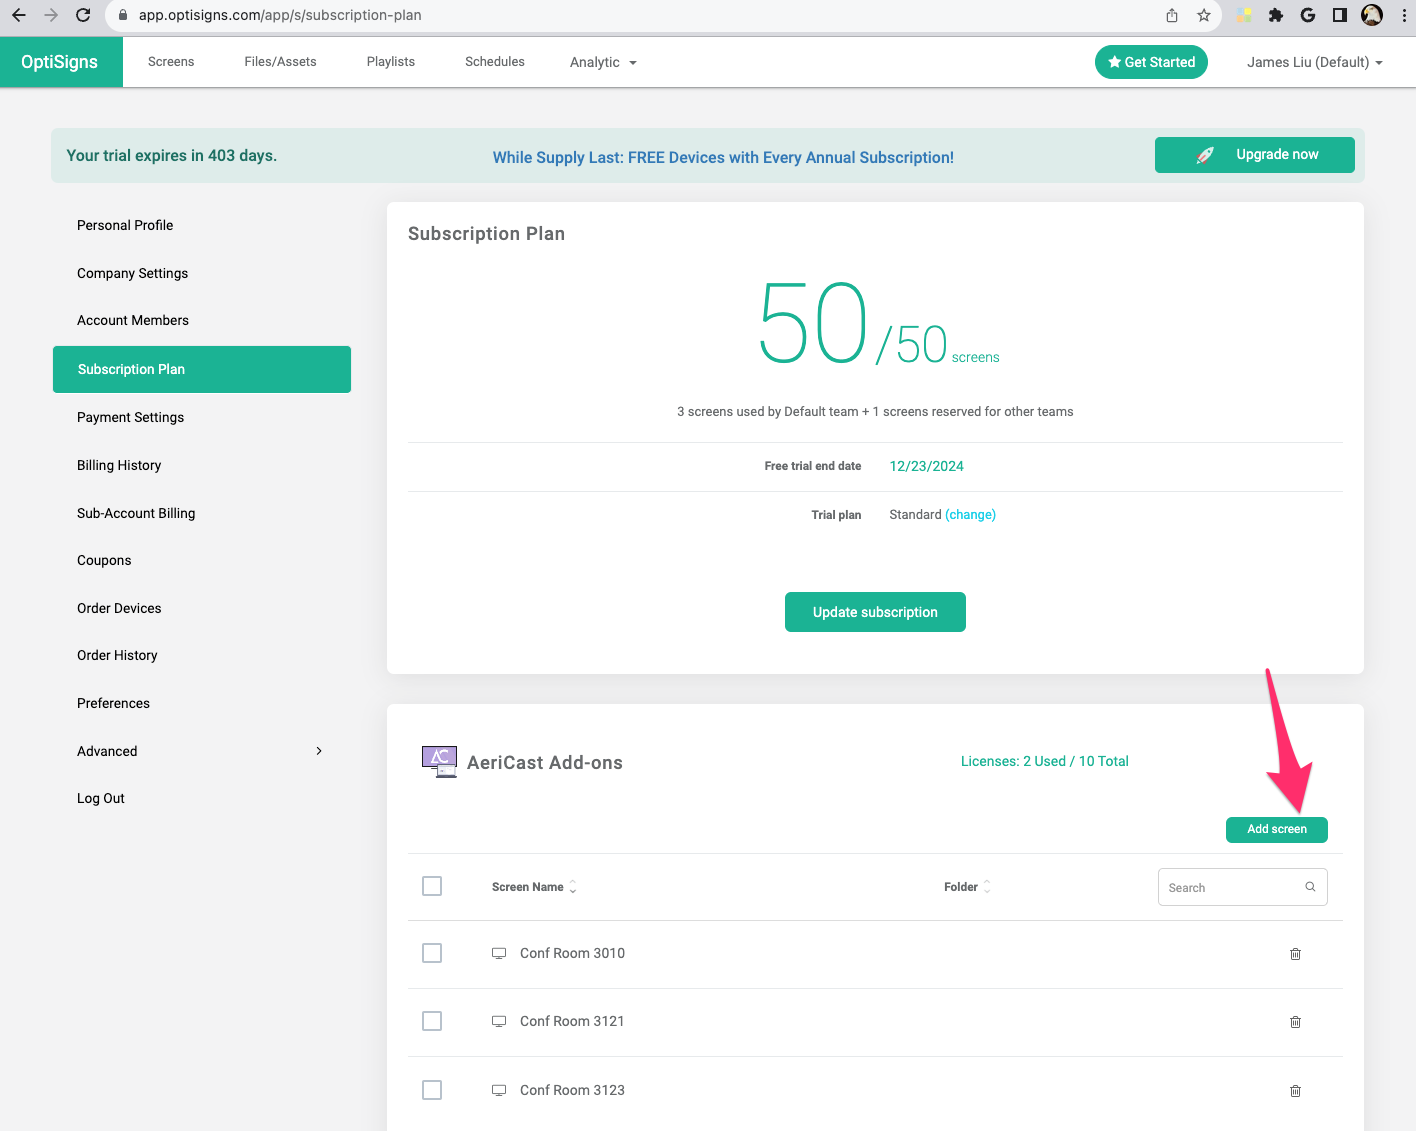Click the browser address bar URL
The height and width of the screenshot is (1131, 1416).
point(280,15)
